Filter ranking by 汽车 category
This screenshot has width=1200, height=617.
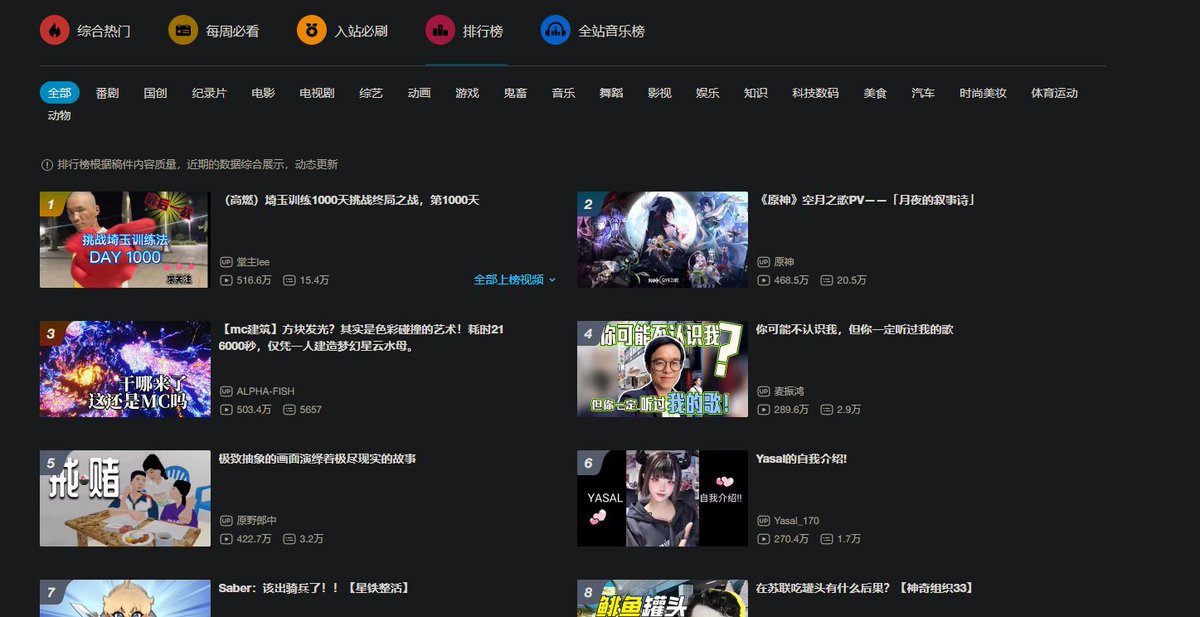923,93
